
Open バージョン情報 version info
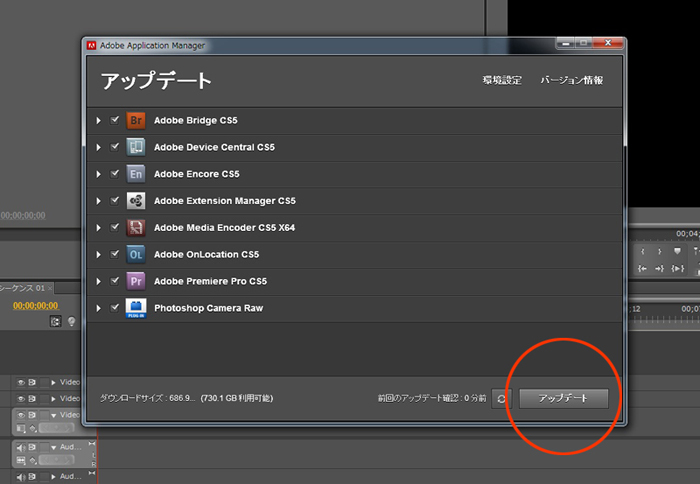point(572,80)
